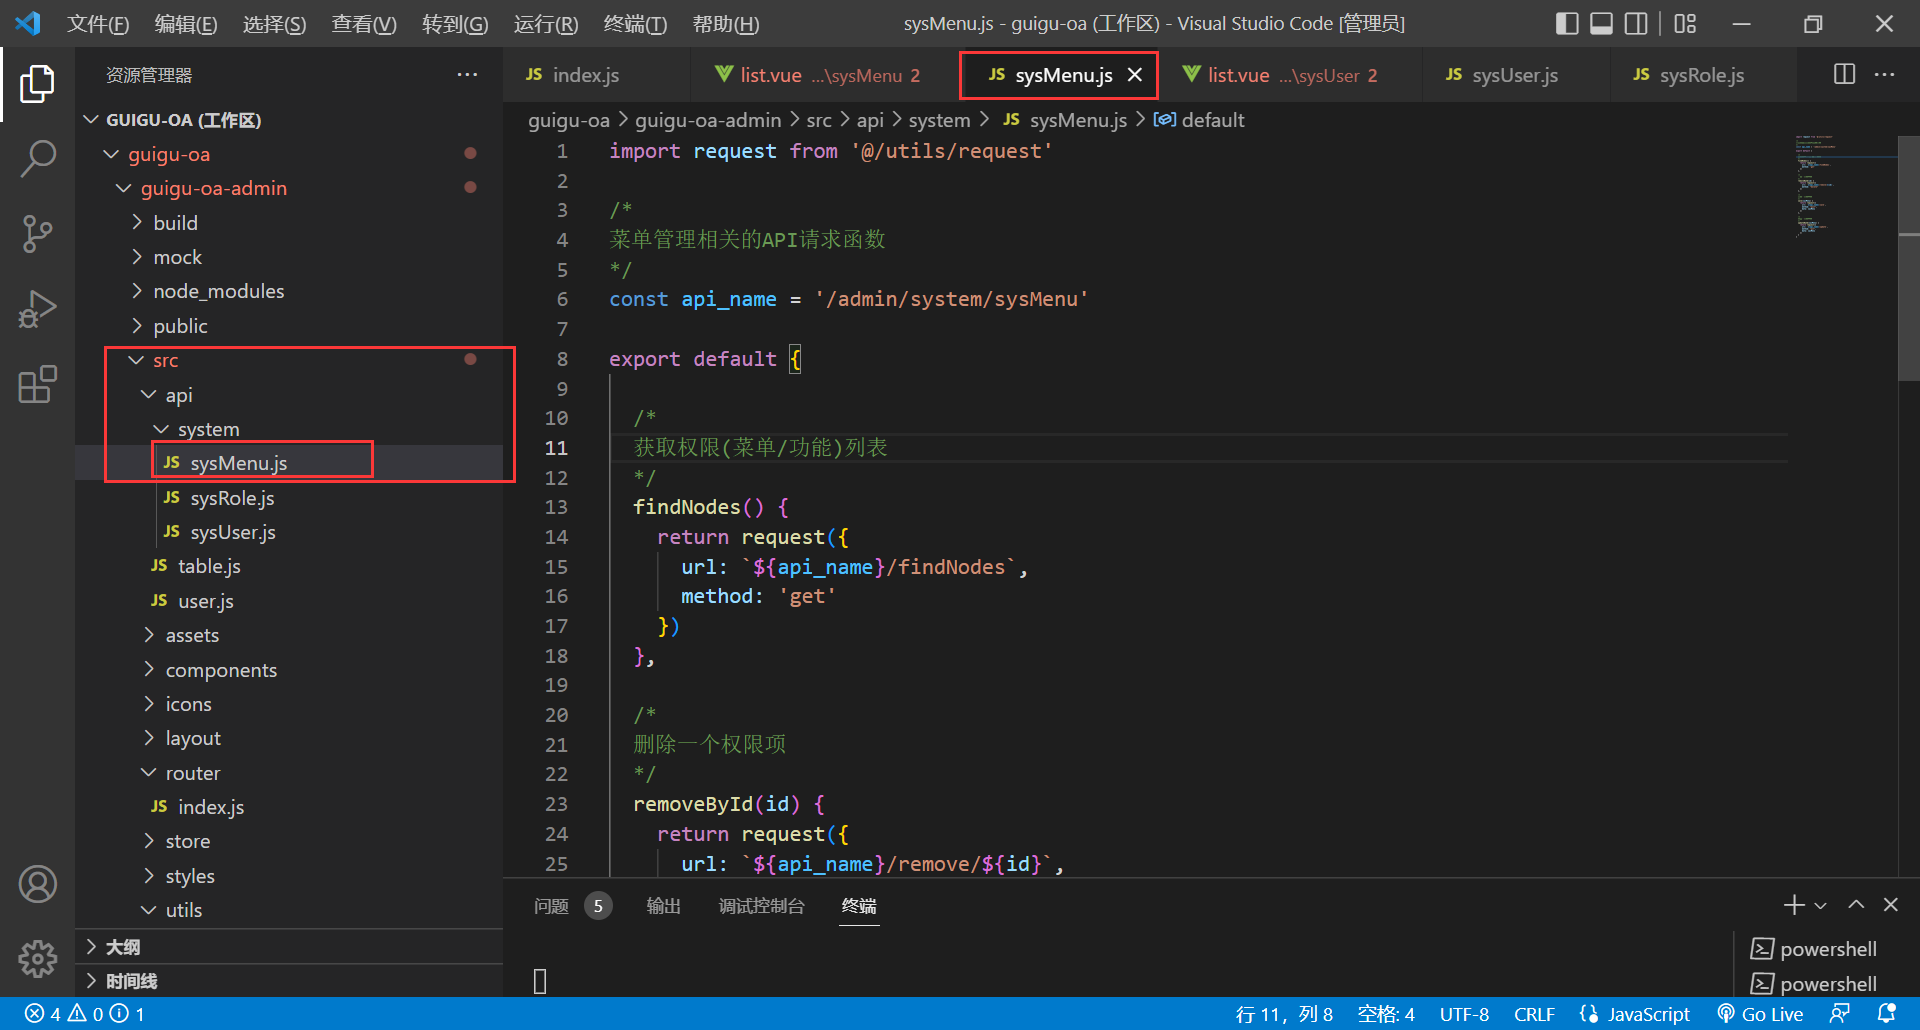
Task: Switch to the sysUser.js editor tab
Action: coord(1513,75)
